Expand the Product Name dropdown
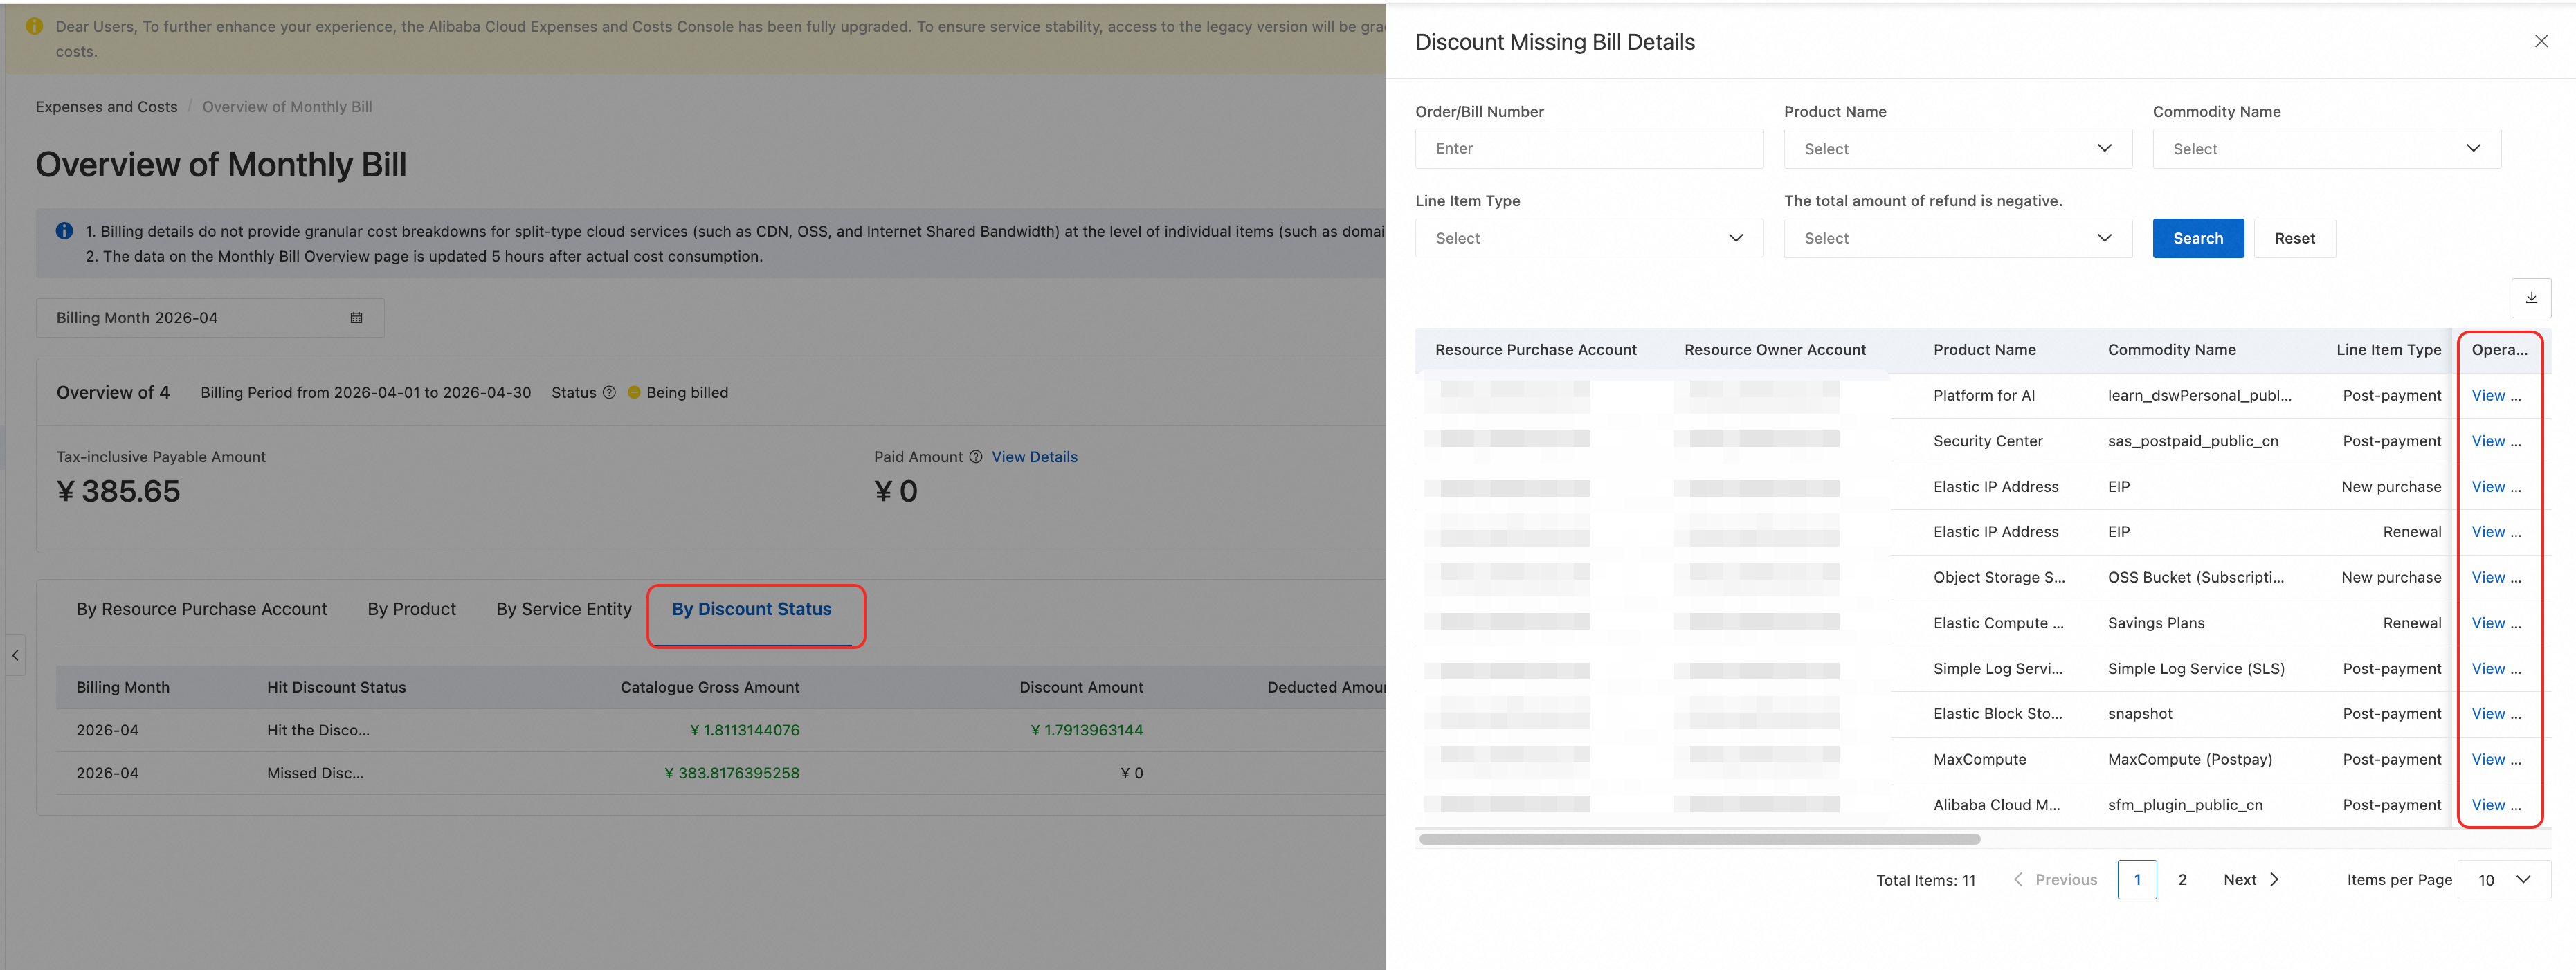 1957,149
